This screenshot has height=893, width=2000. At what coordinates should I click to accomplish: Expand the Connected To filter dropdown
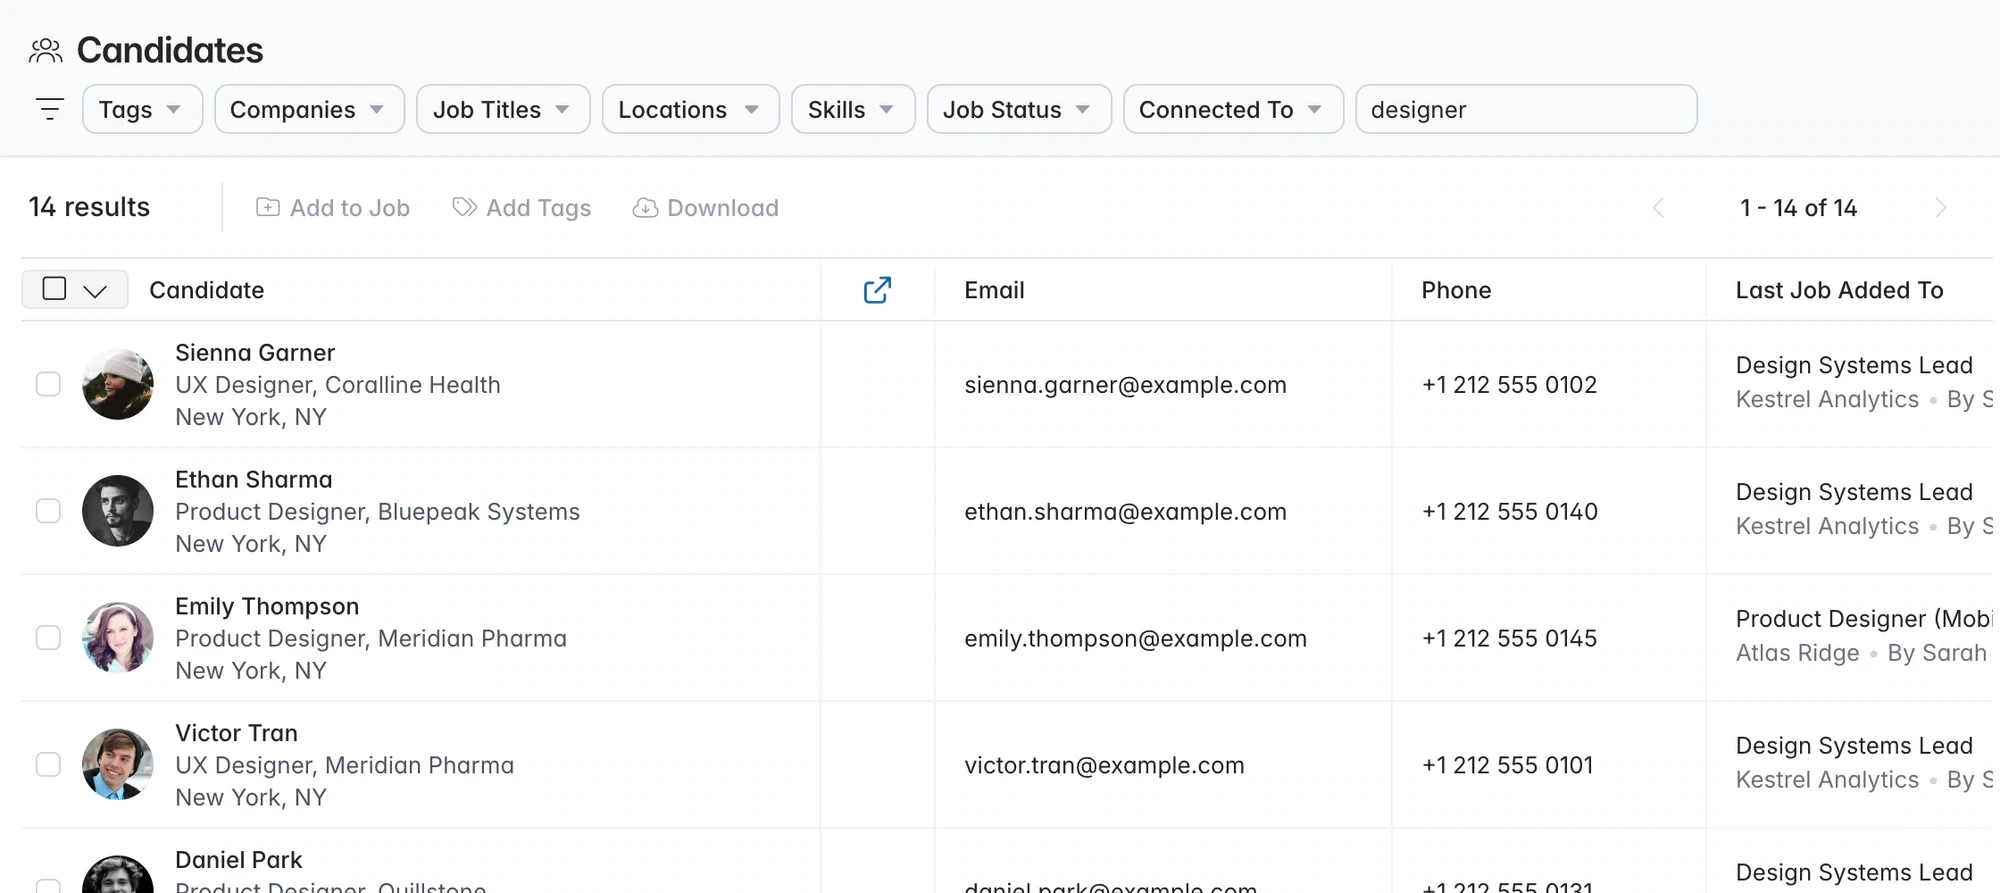click(x=1233, y=109)
